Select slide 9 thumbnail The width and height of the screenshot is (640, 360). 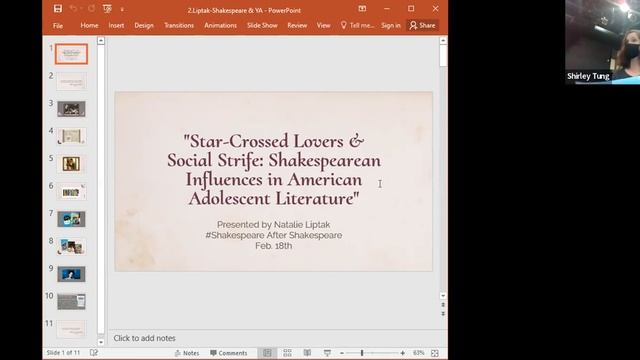(x=71, y=274)
